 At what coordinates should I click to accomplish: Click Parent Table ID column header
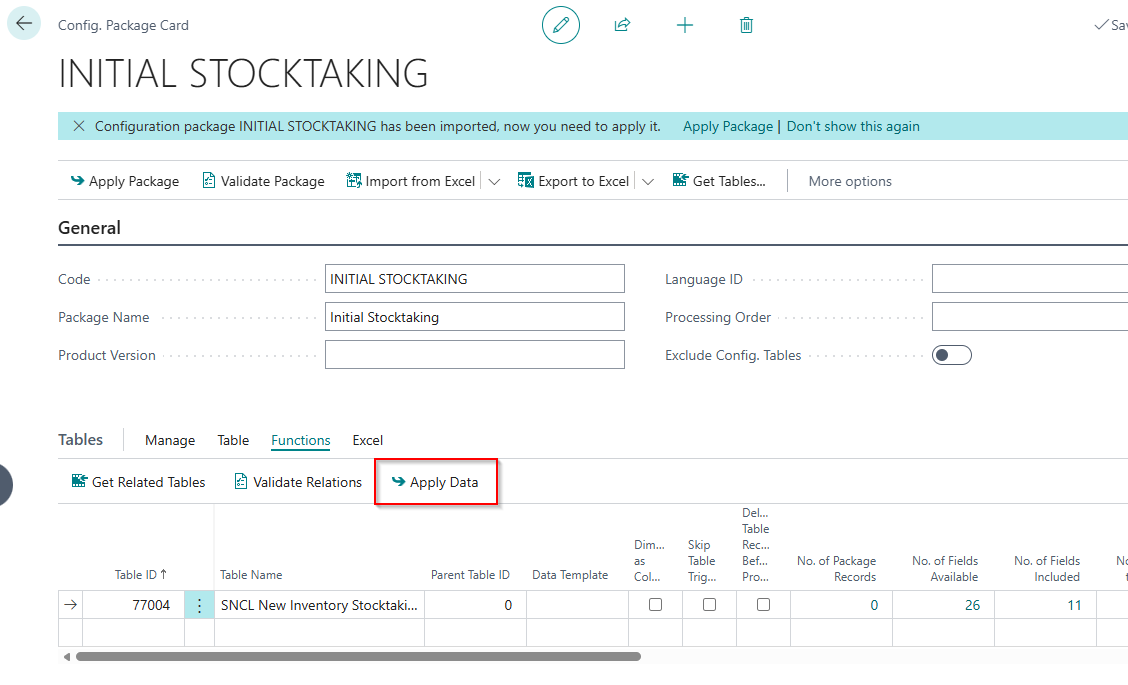coord(470,574)
